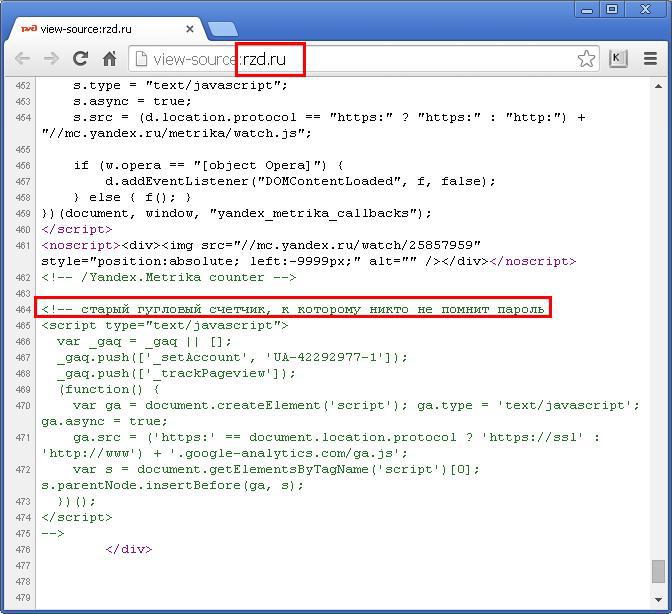Click the </div> tag on line 476
672x614 pixels.
pos(129,549)
